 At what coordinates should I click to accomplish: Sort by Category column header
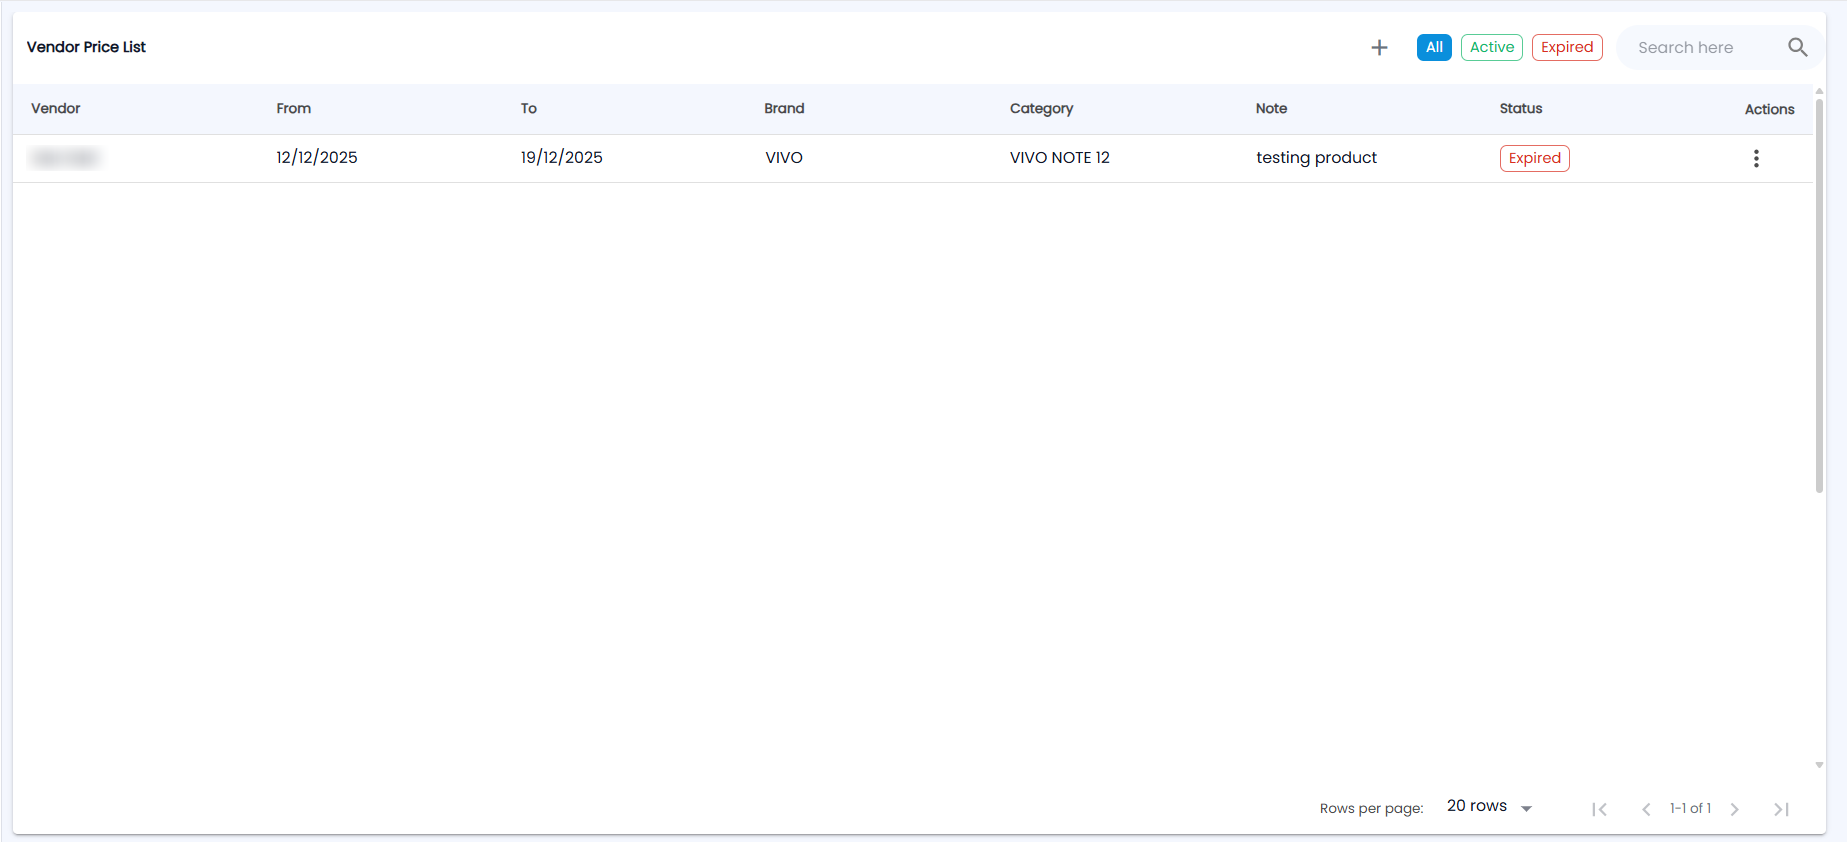pyautogui.click(x=1041, y=108)
